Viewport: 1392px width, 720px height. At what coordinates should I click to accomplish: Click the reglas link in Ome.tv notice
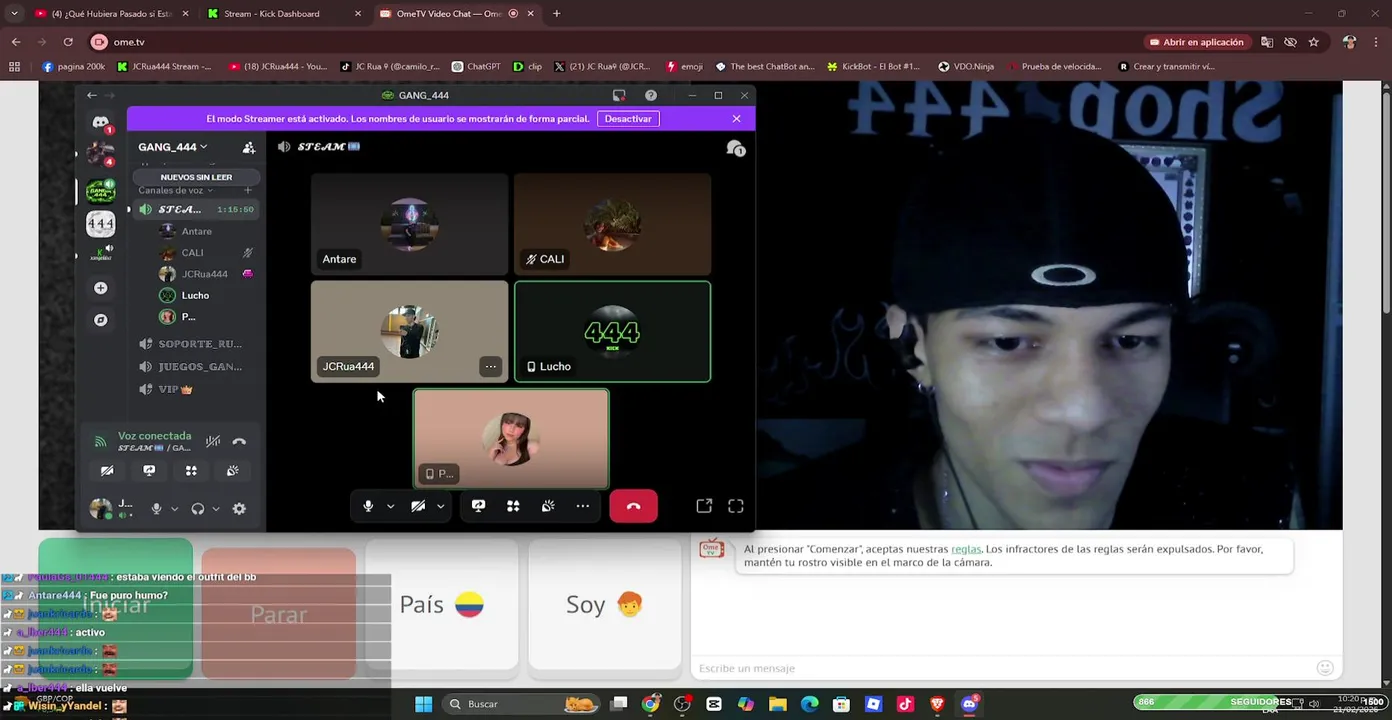pos(966,549)
